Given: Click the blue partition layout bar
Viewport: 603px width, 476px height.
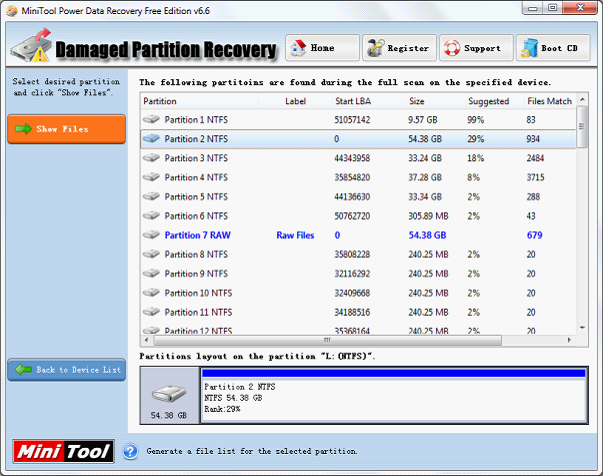Looking at the screenshot, I should (x=393, y=373).
